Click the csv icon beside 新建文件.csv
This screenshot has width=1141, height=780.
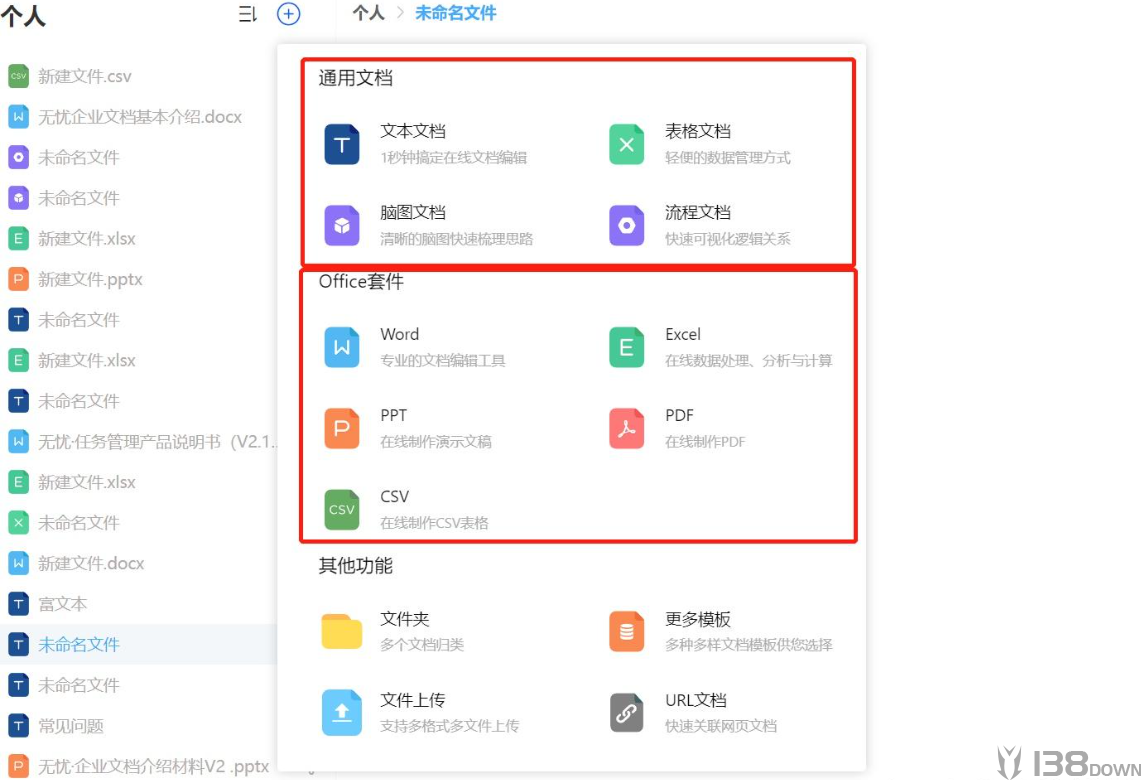[x=18, y=76]
